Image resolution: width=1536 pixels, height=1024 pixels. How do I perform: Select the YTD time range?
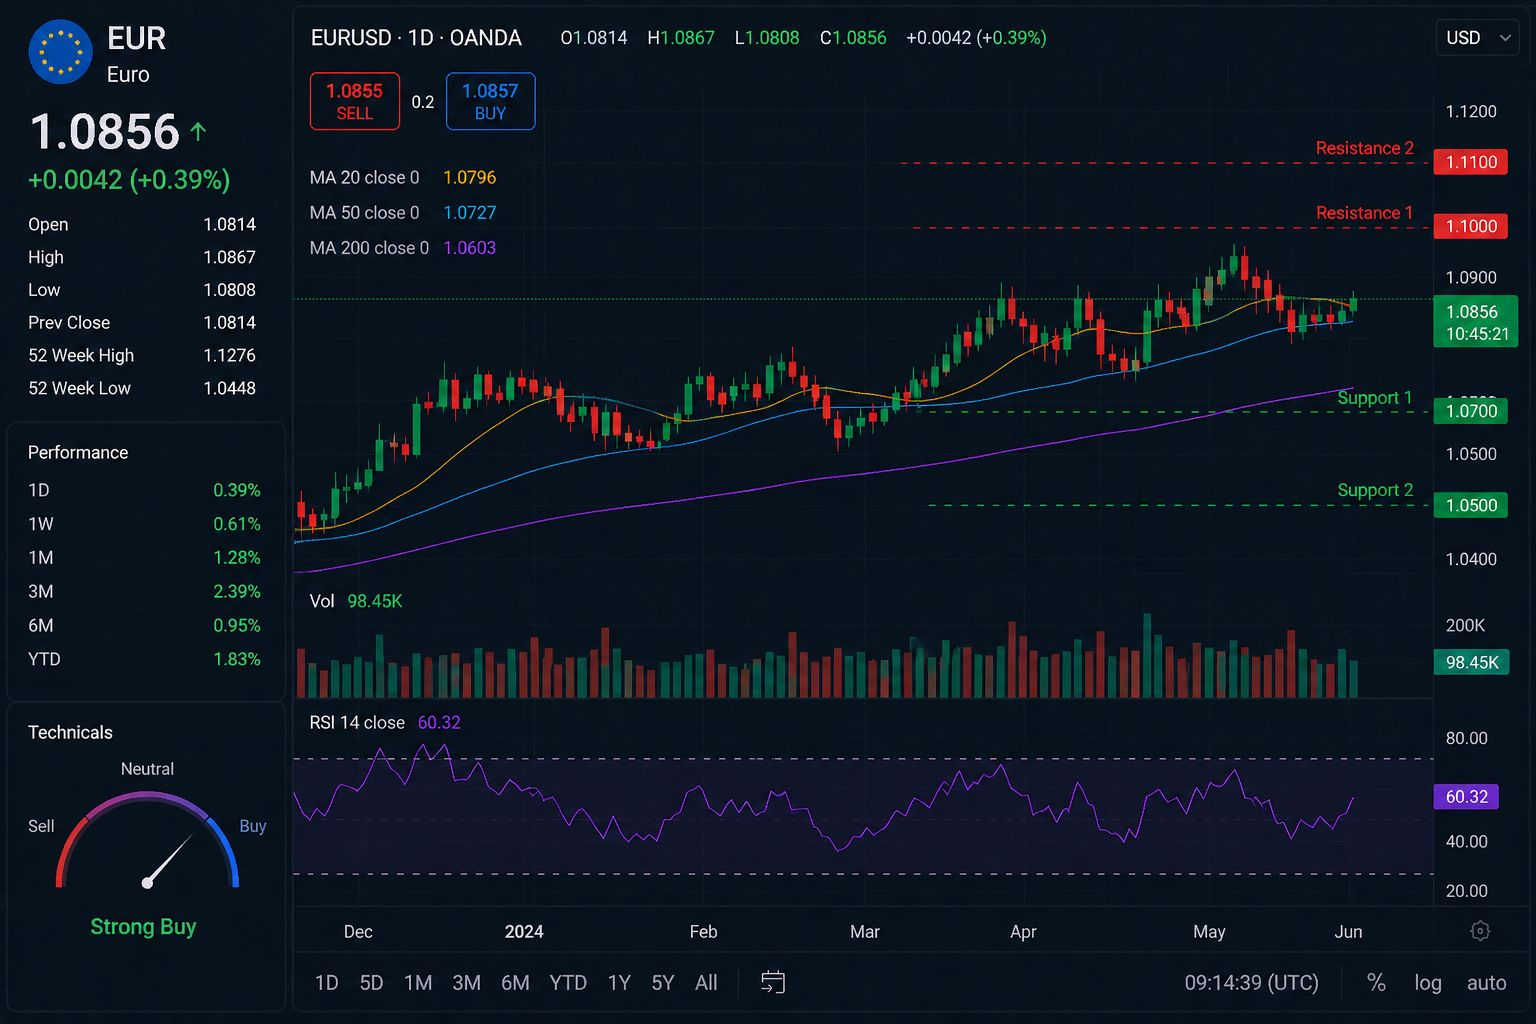(568, 983)
